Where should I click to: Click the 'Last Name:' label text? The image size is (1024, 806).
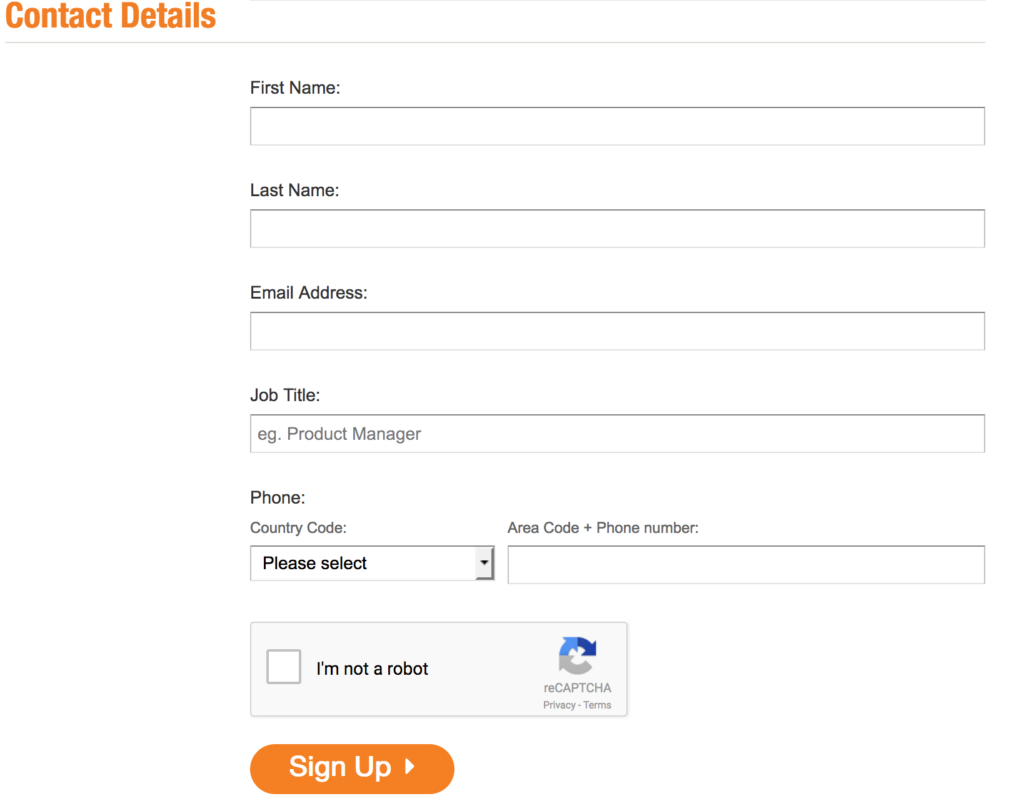click(294, 190)
